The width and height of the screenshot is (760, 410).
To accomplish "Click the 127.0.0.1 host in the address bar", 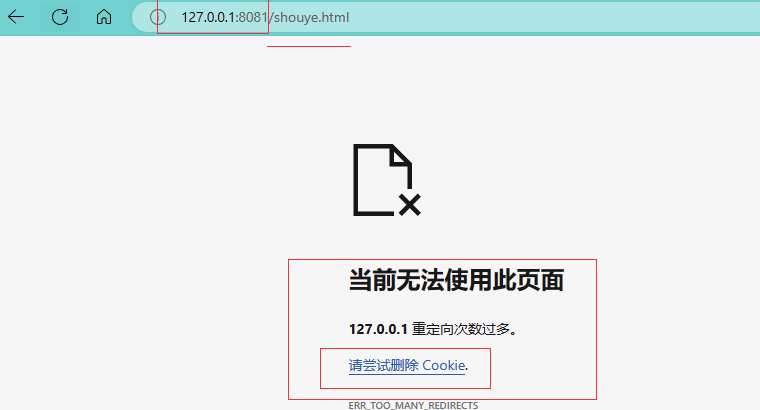I will 207,17.
